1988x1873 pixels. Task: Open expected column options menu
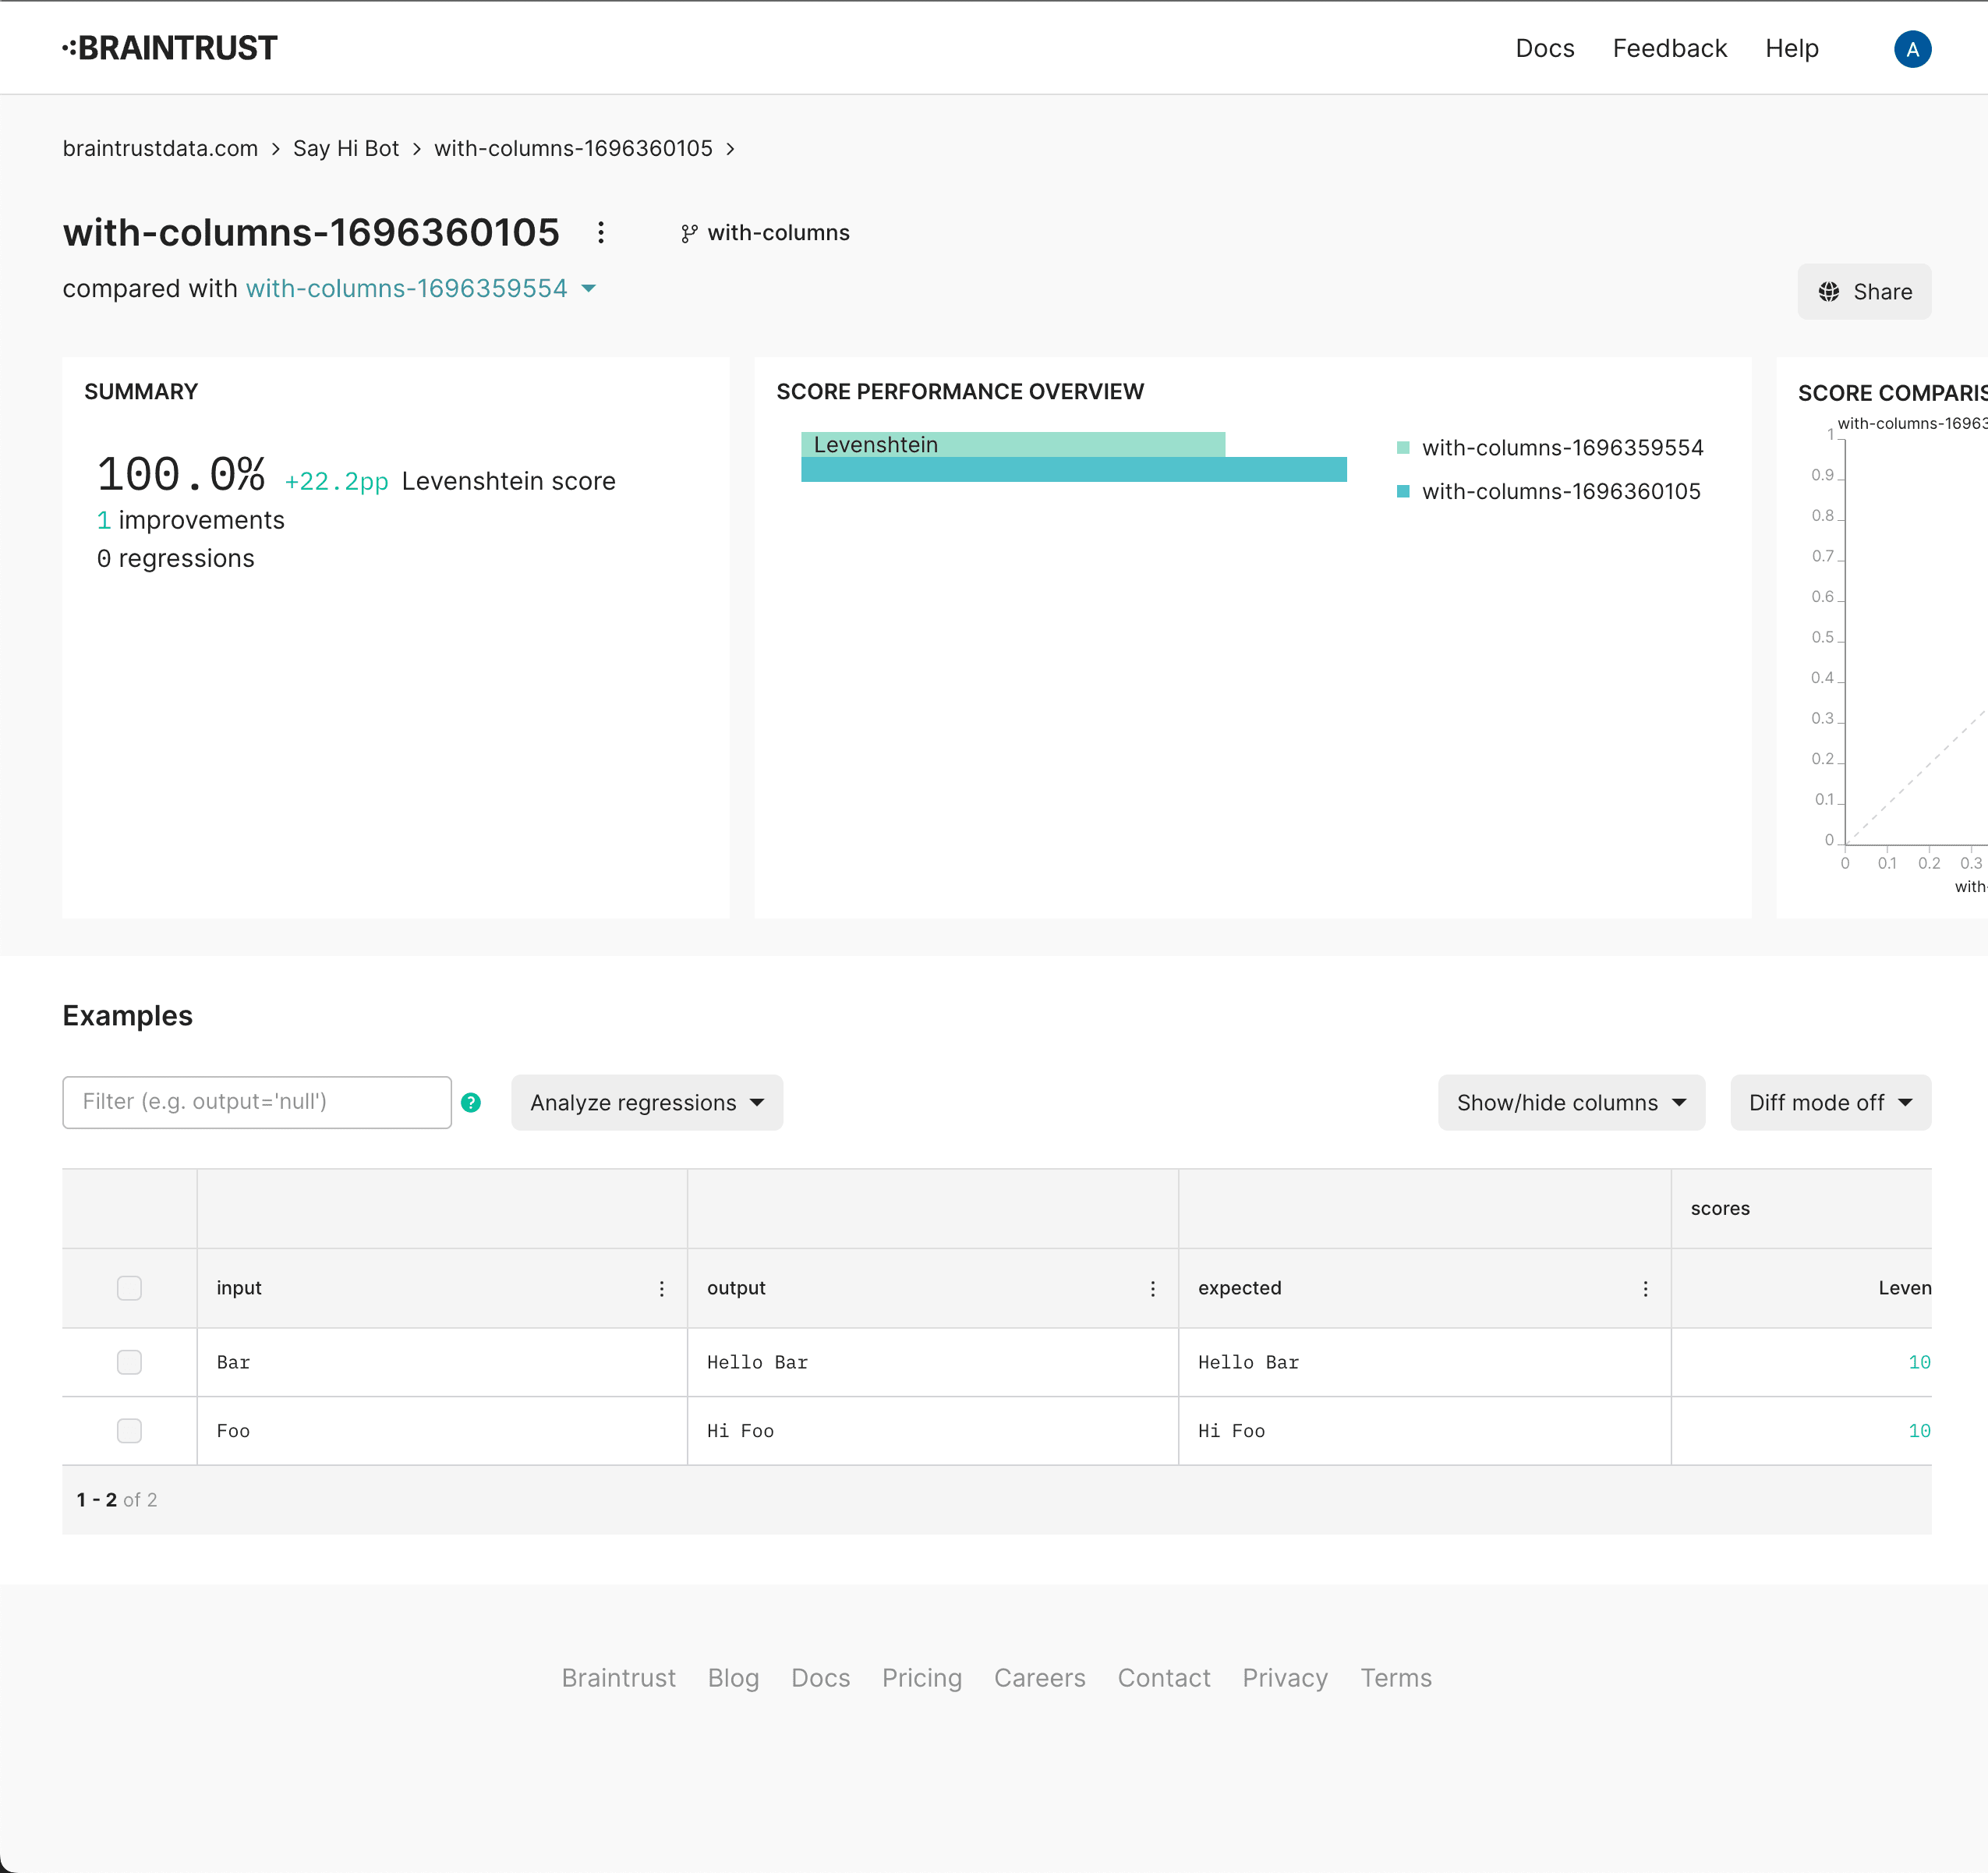pos(1644,1288)
